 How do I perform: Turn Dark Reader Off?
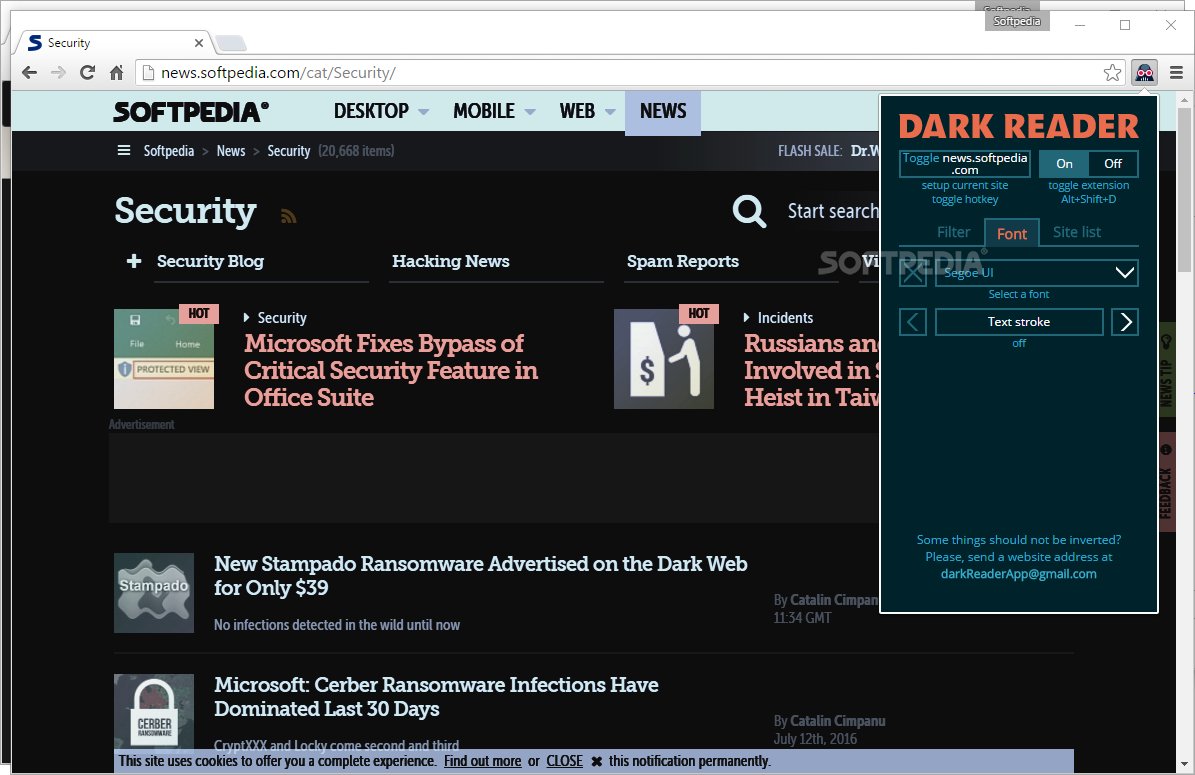point(1113,163)
